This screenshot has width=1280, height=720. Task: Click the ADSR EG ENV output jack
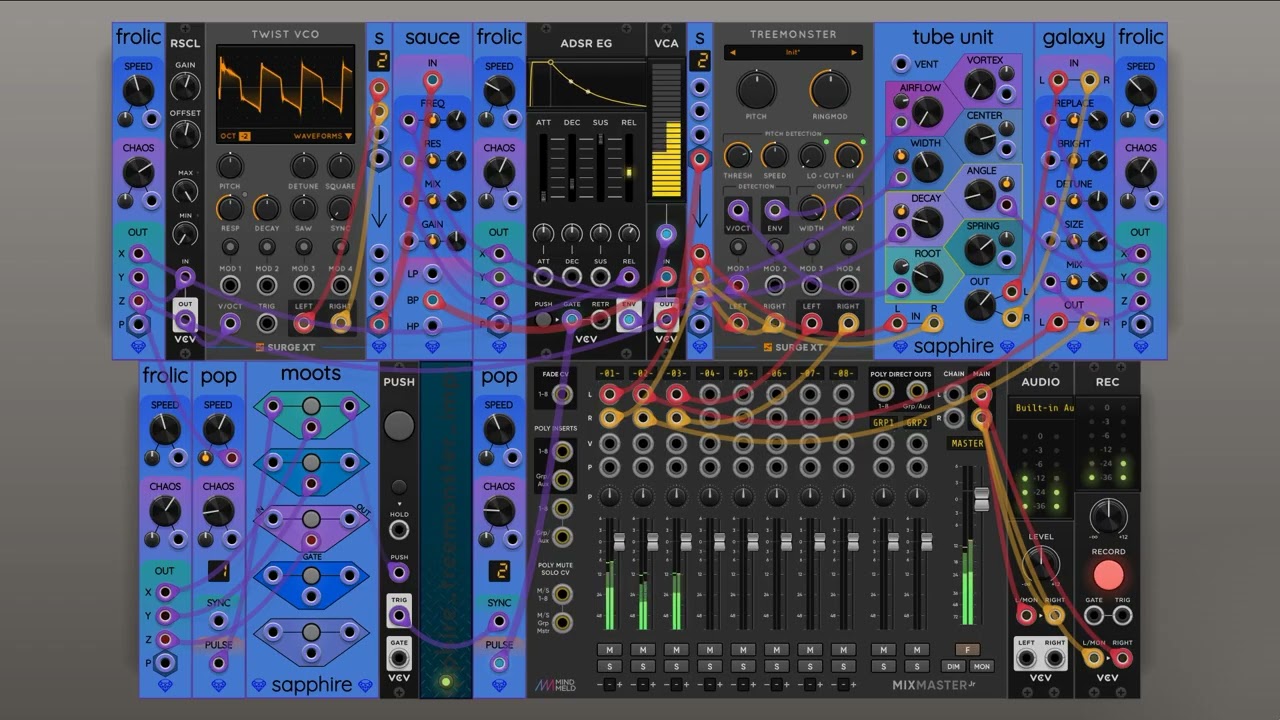click(x=629, y=320)
